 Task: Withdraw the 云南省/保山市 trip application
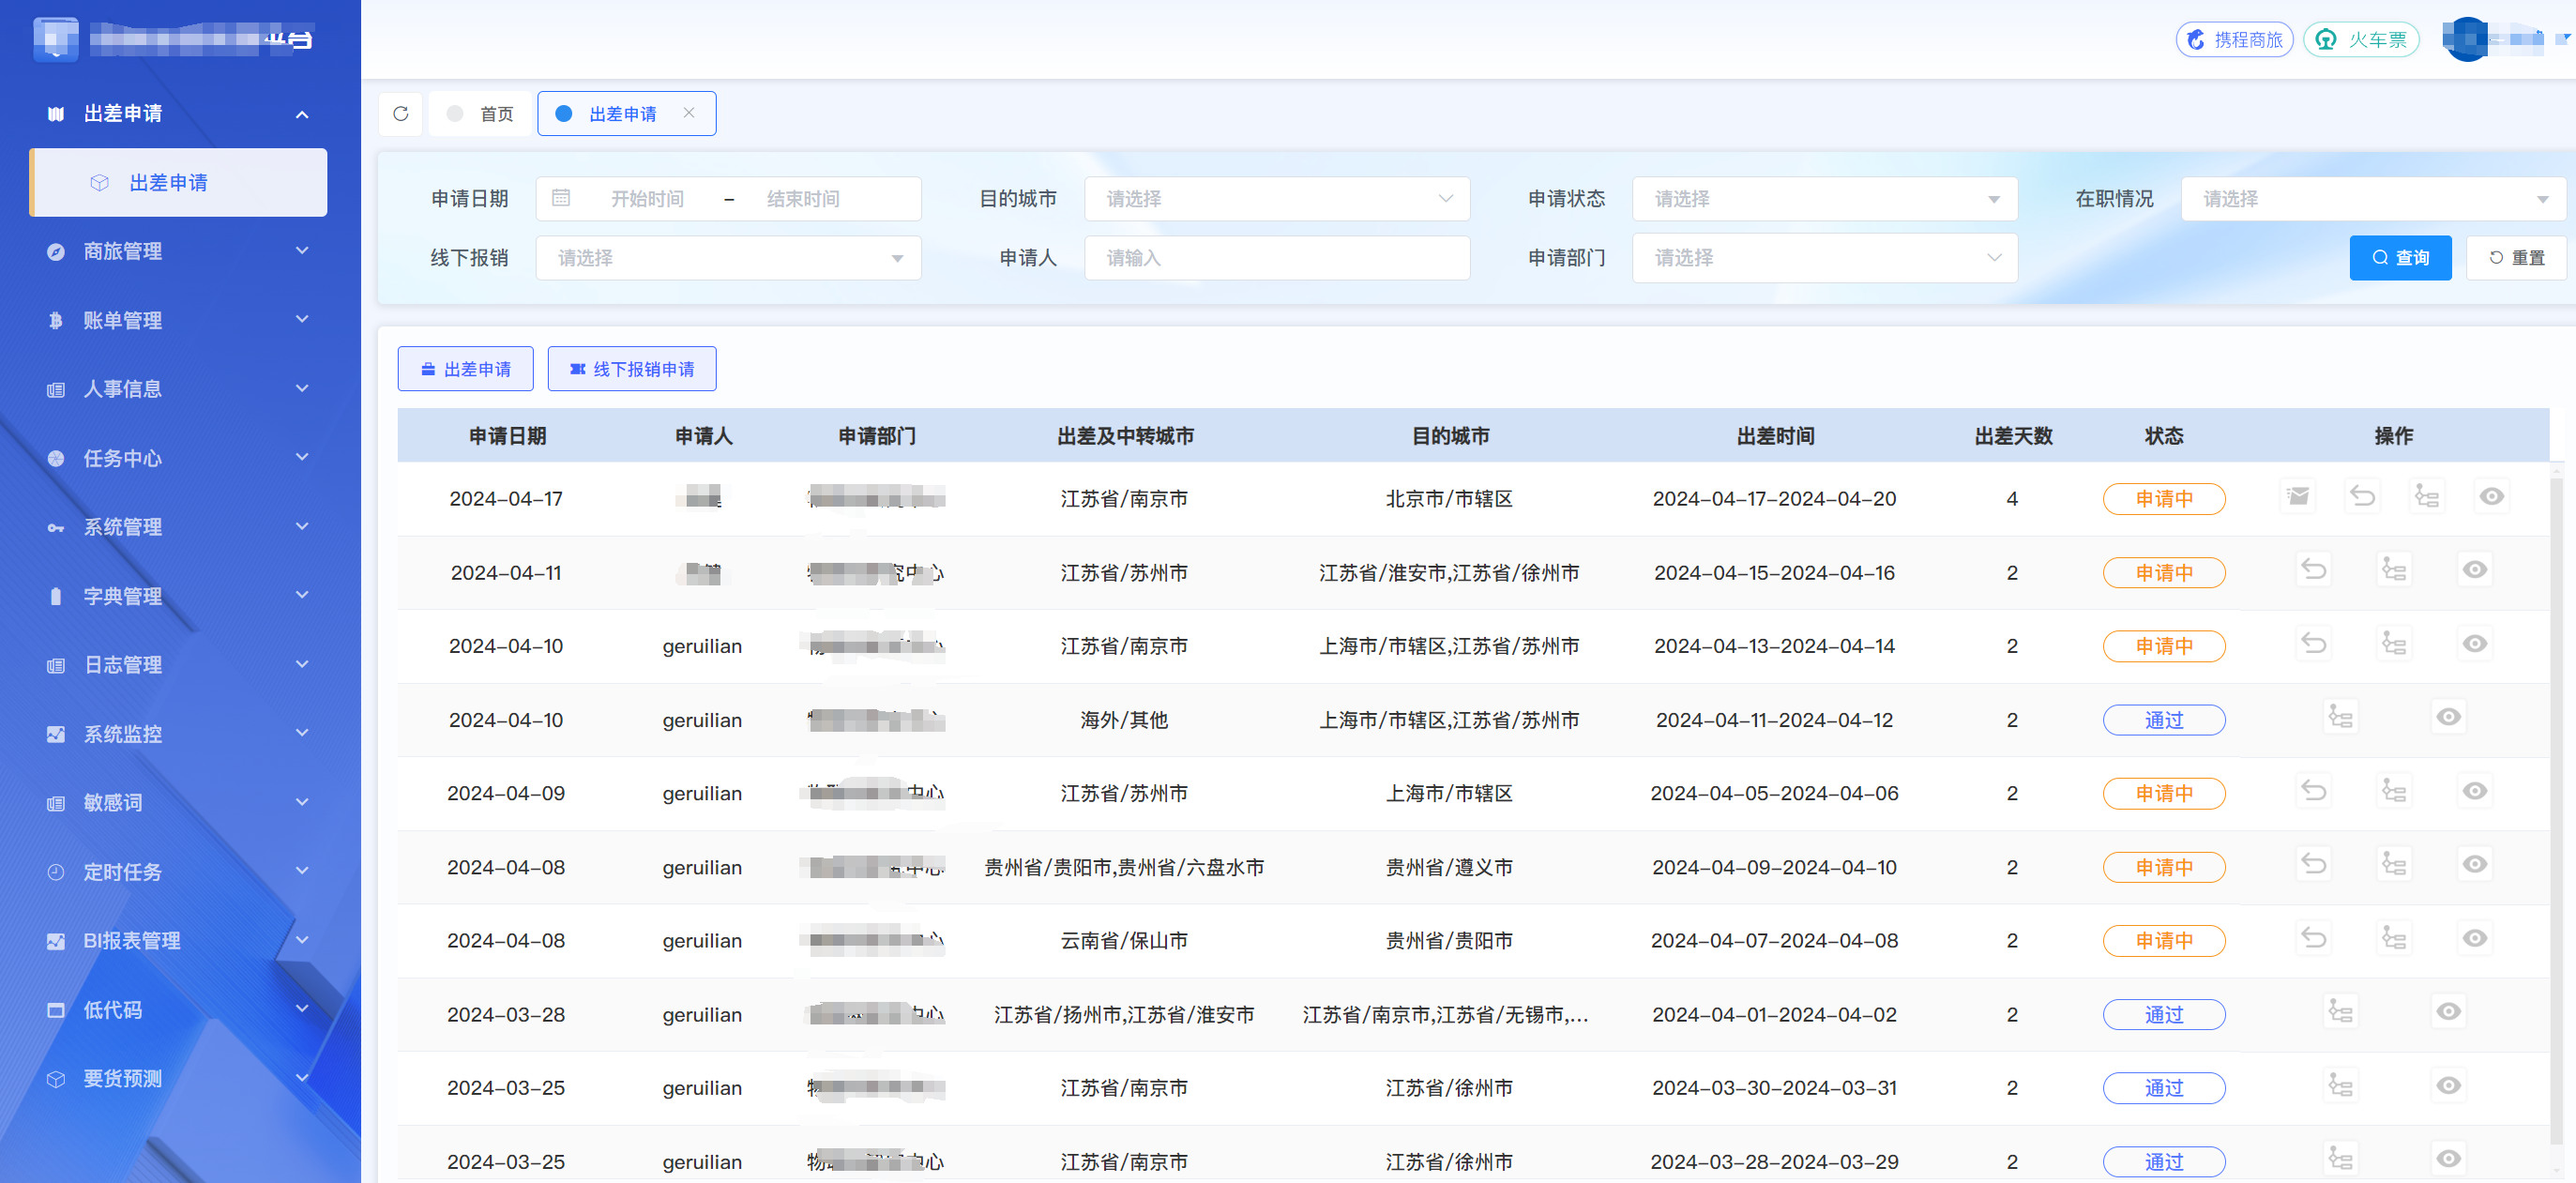(2314, 938)
